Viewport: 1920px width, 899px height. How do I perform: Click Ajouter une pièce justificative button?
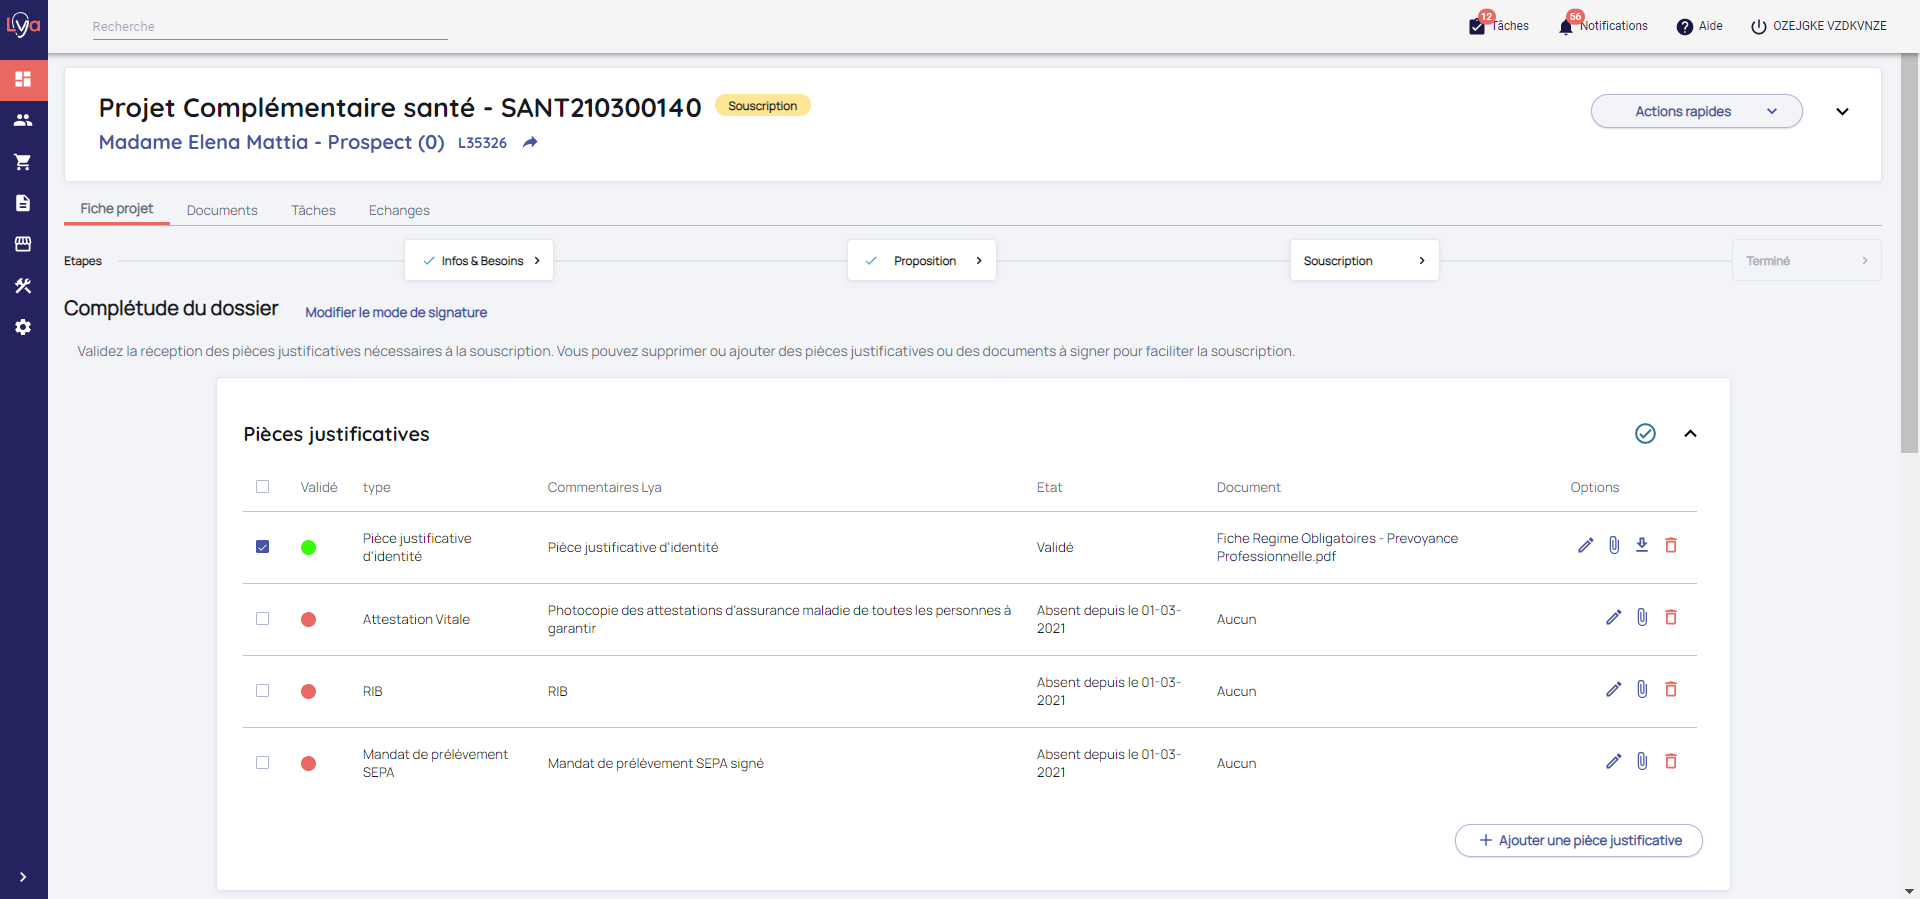[x=1578, y=840]
